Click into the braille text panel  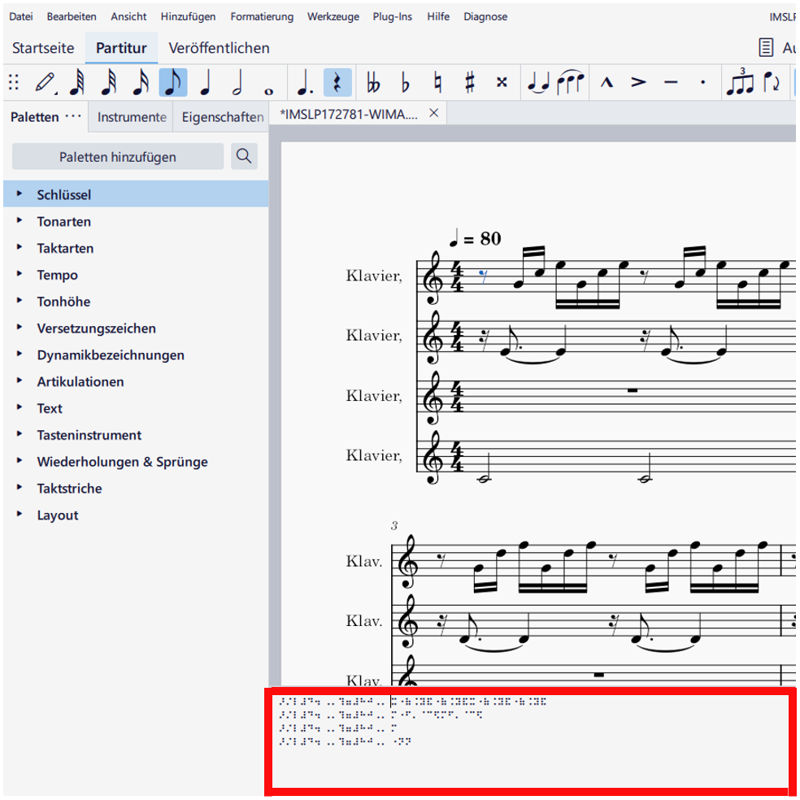point(530,741)
